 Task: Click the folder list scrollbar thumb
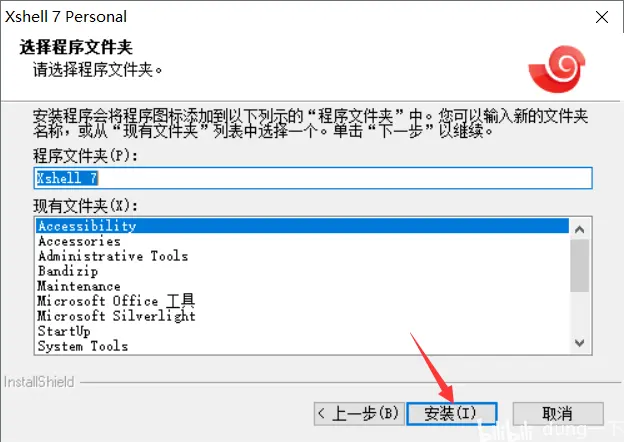(x=579, y=265)
